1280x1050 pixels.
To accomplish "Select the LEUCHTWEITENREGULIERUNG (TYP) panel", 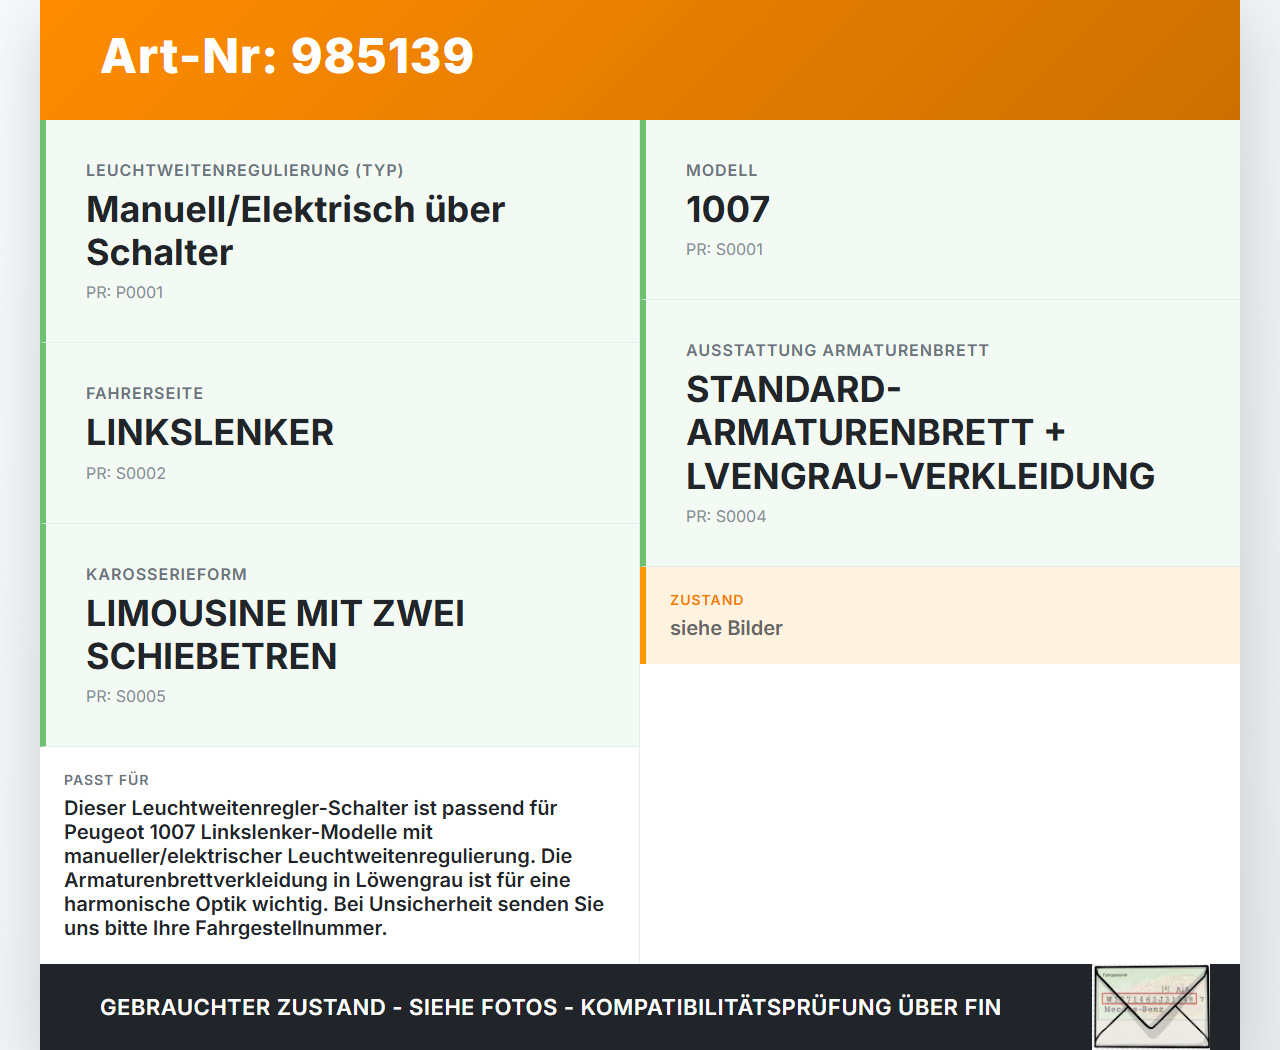I will tap(340, 230).
